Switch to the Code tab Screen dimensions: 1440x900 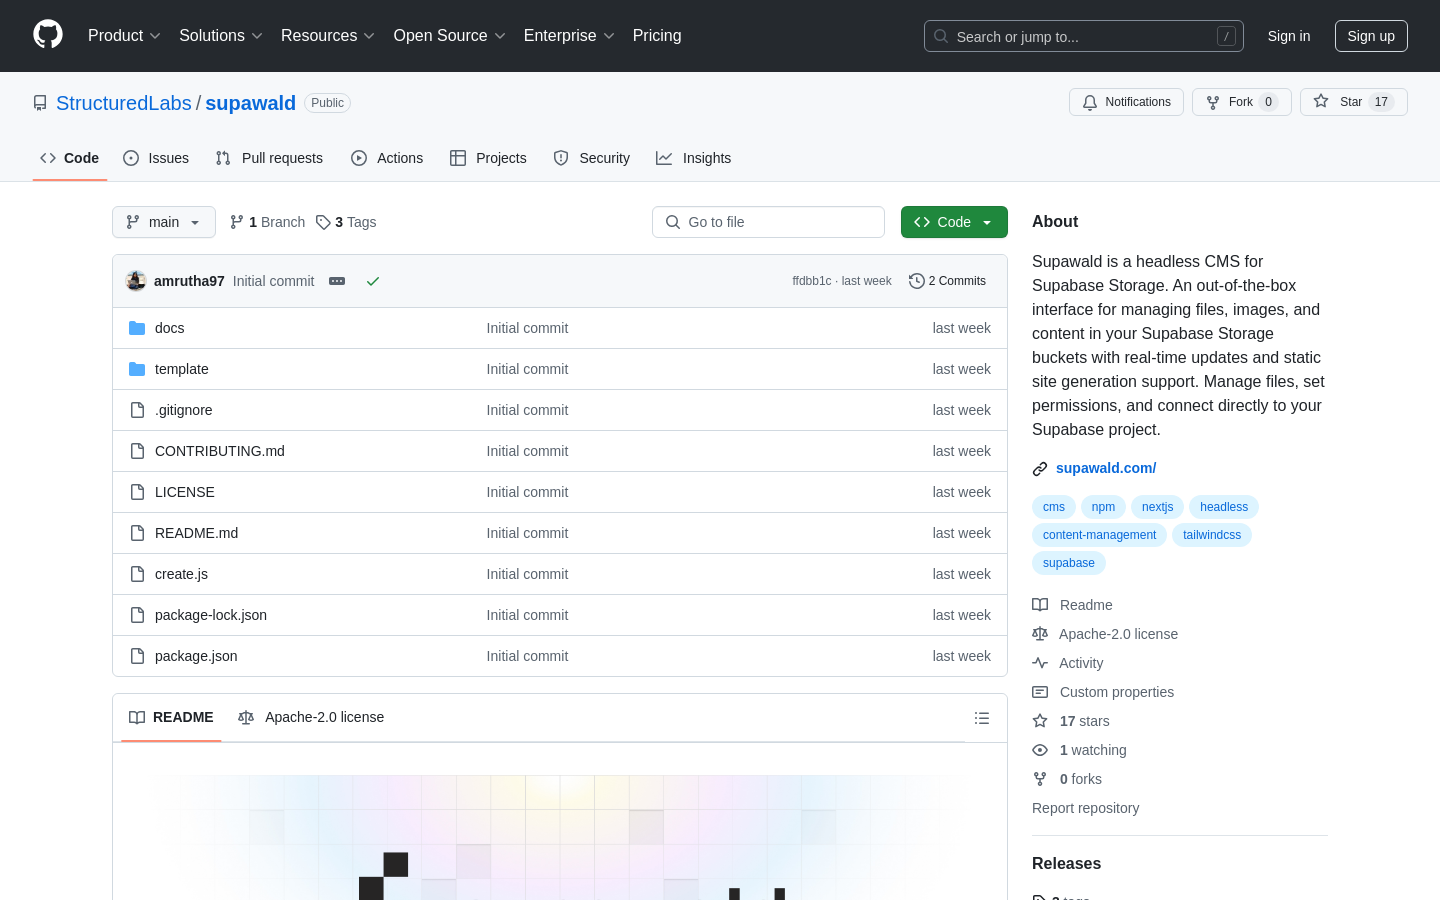pos(70,158)
